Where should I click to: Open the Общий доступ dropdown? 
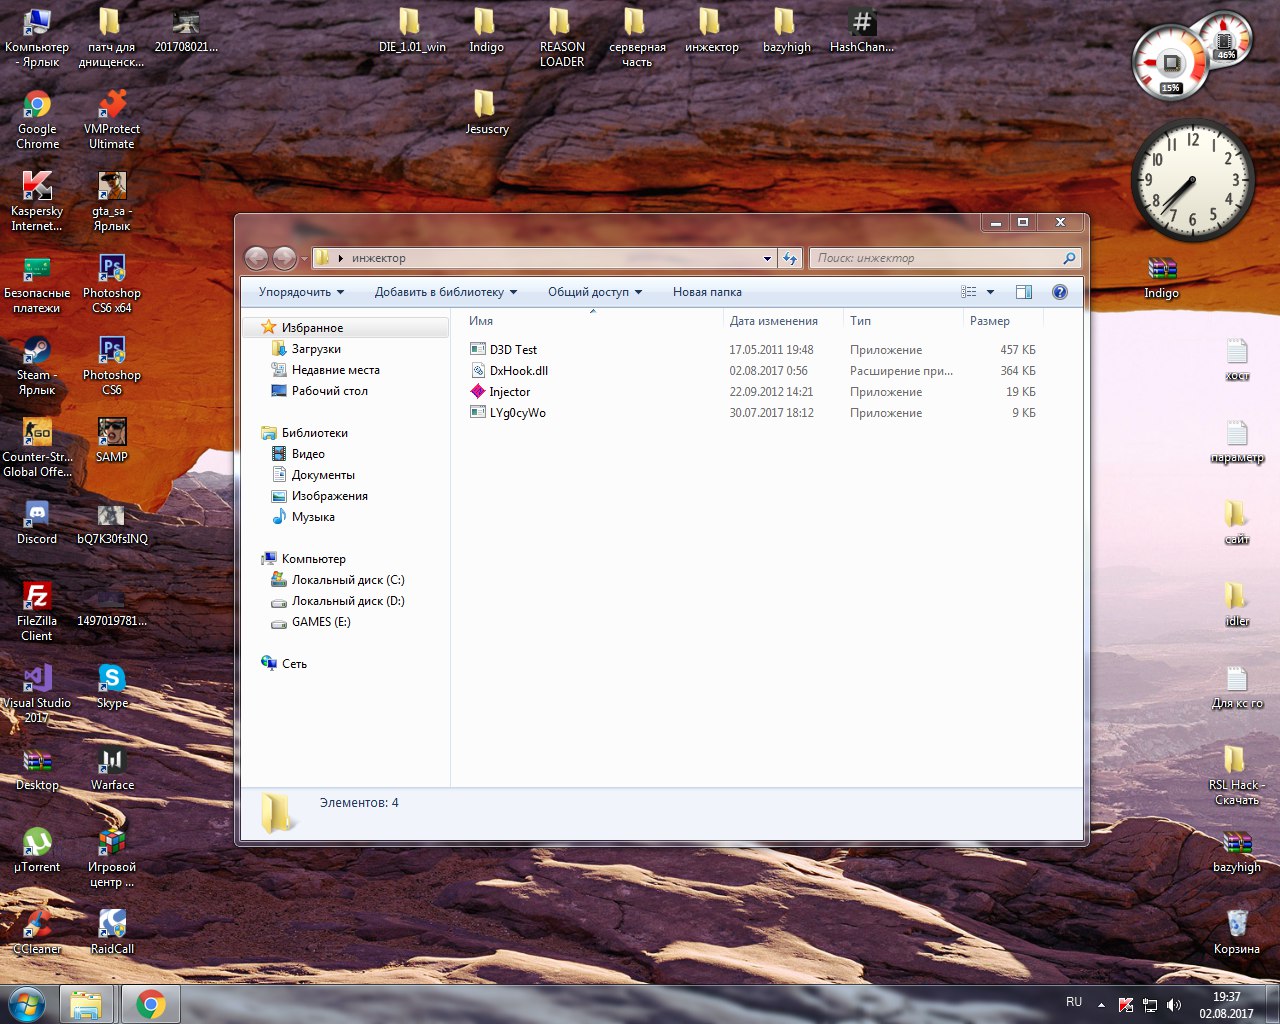pyautogui.click(x=594, y=292)
